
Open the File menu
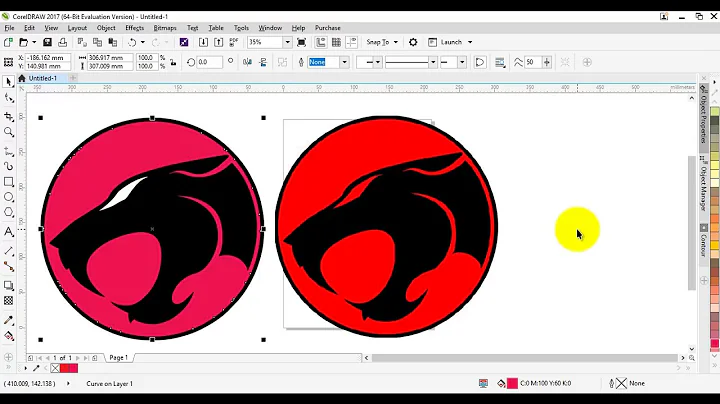[x=9, y=28]
